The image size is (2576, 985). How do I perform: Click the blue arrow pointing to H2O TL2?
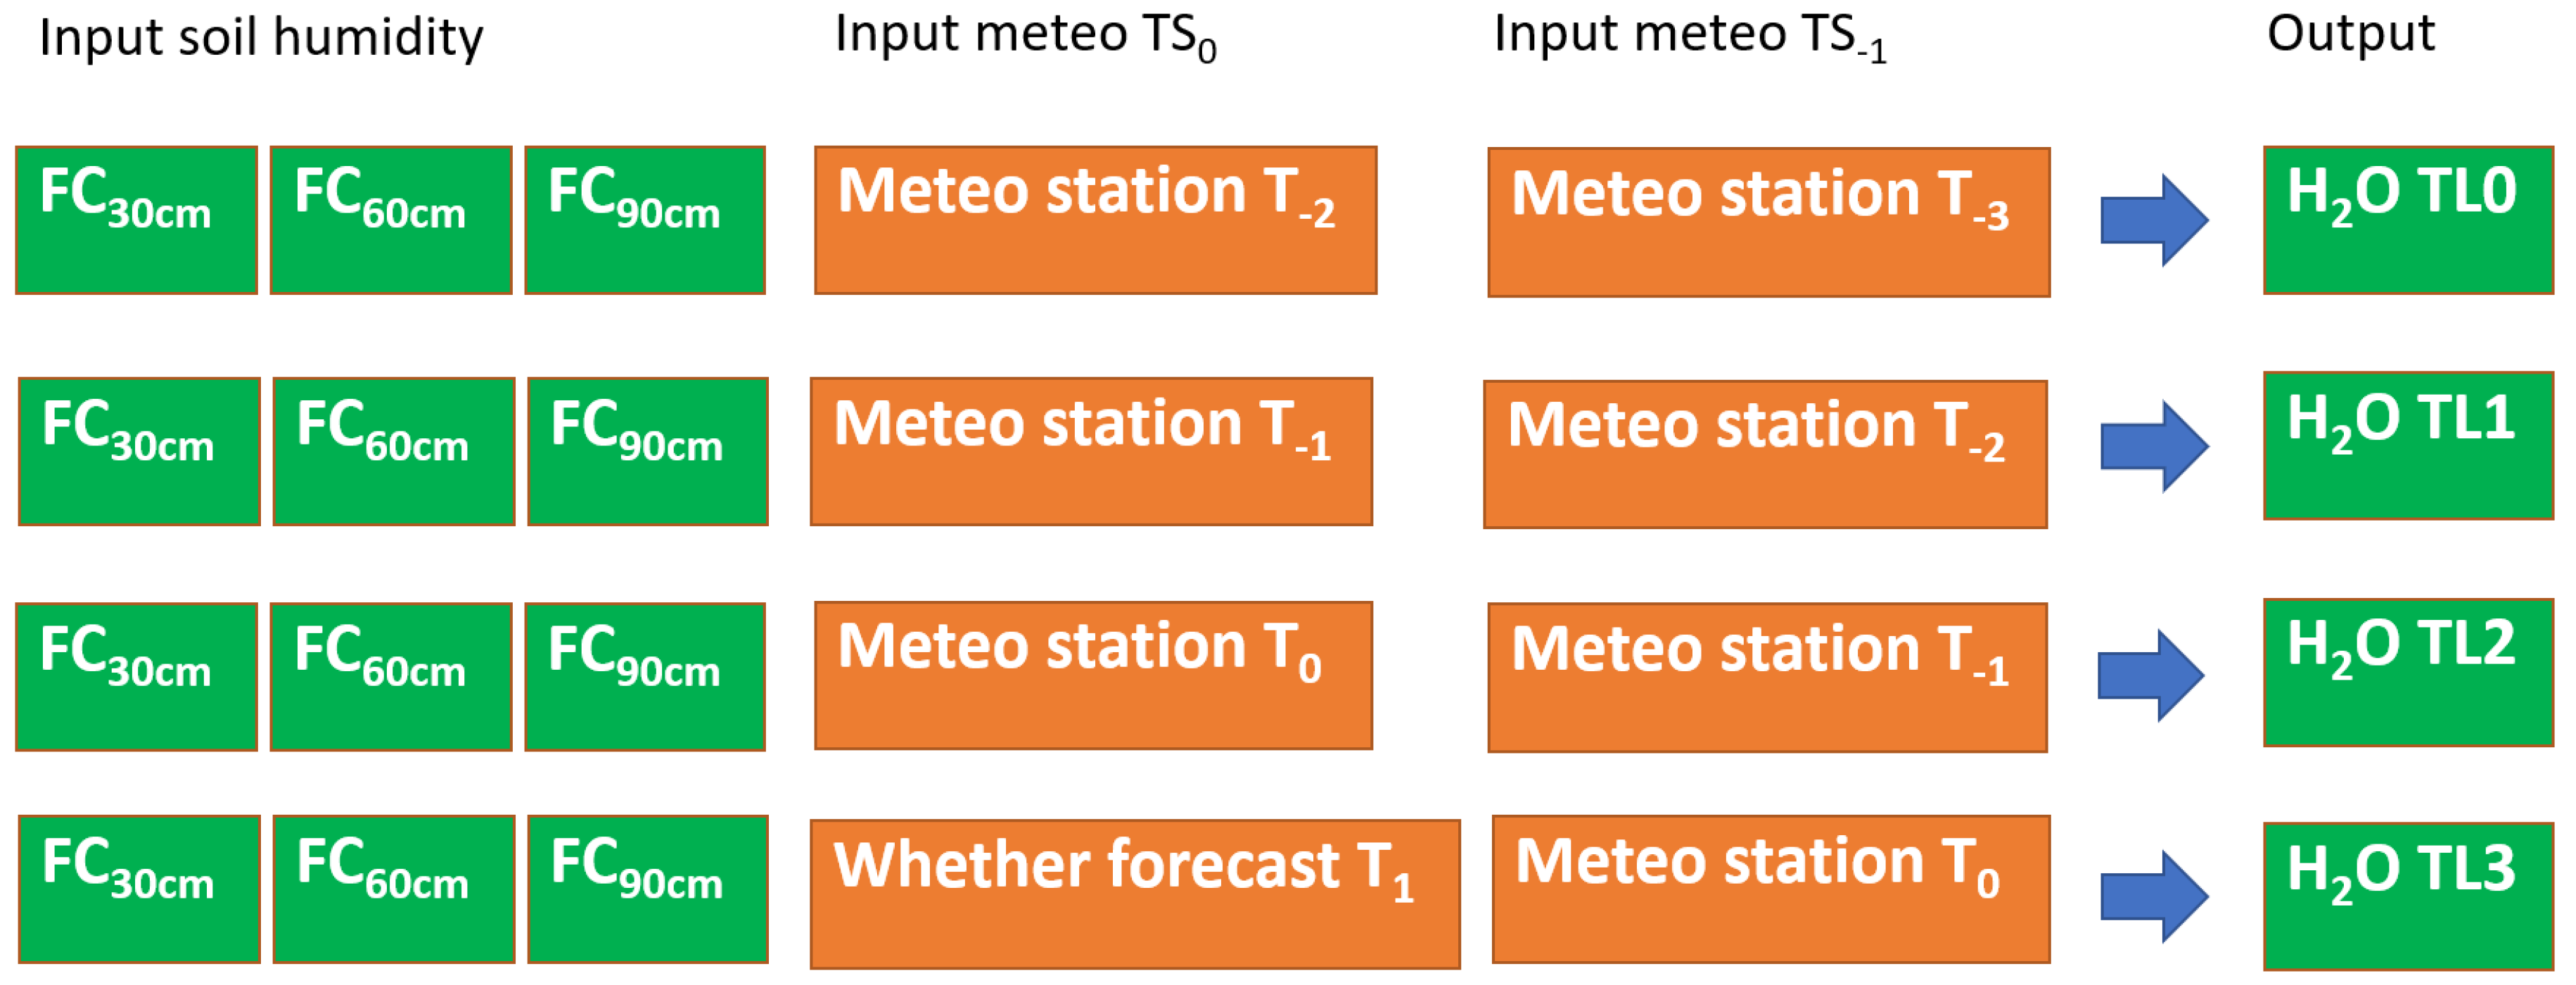(2150, 675)
